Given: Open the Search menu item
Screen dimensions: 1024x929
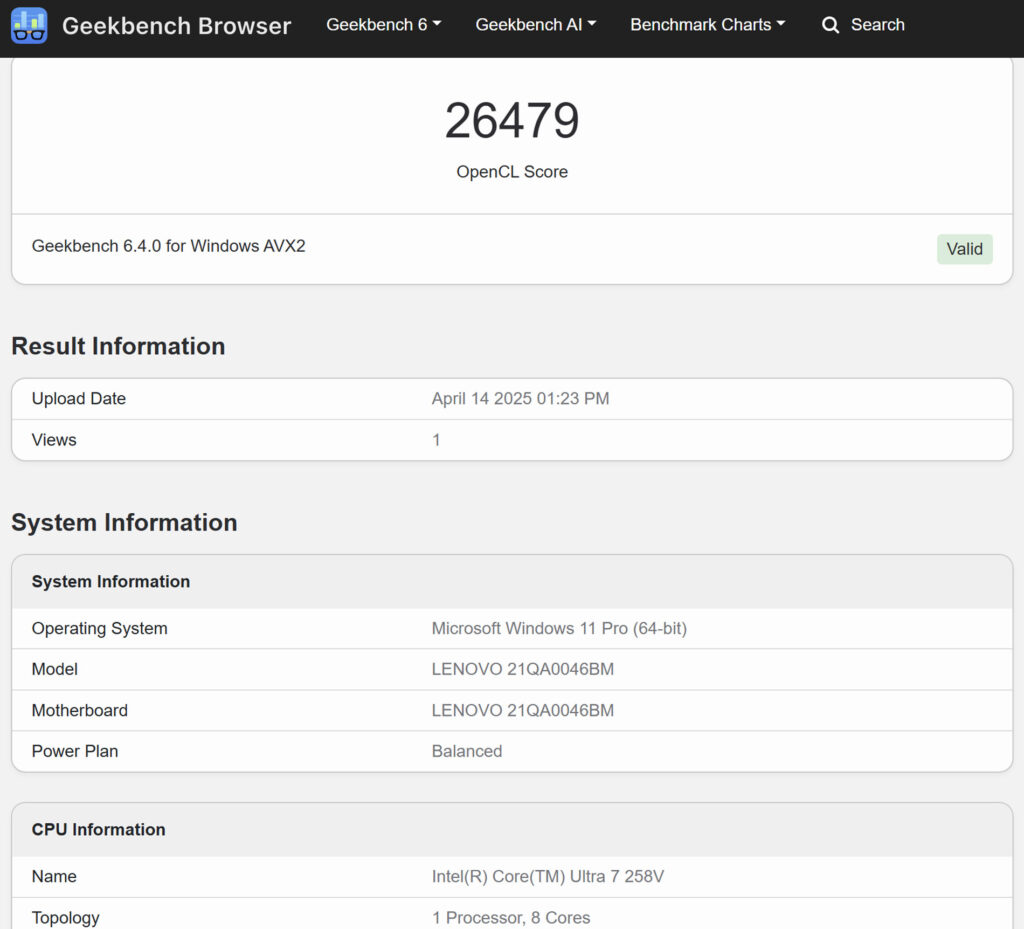Looking at the screenshot, I should [x=878, y=25].
